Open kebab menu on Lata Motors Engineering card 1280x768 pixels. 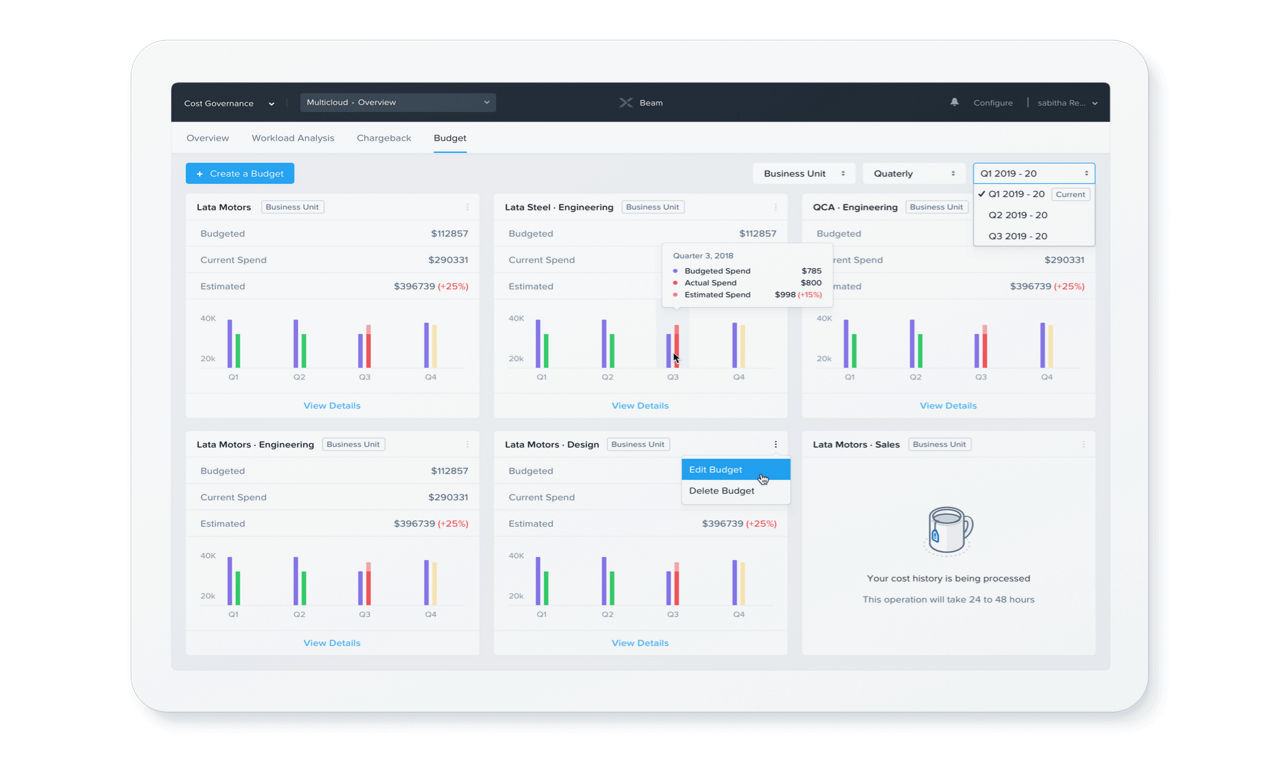466,444
